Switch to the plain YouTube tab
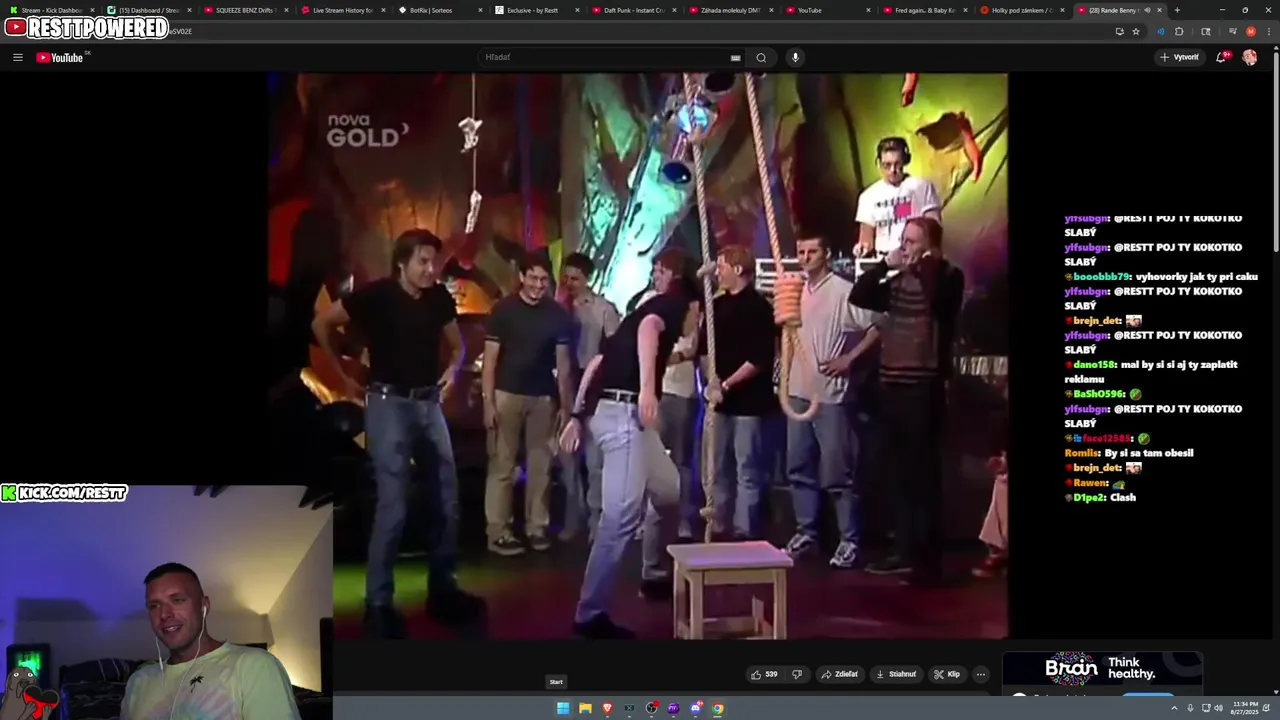1280x720 pixels. (826, 10)
